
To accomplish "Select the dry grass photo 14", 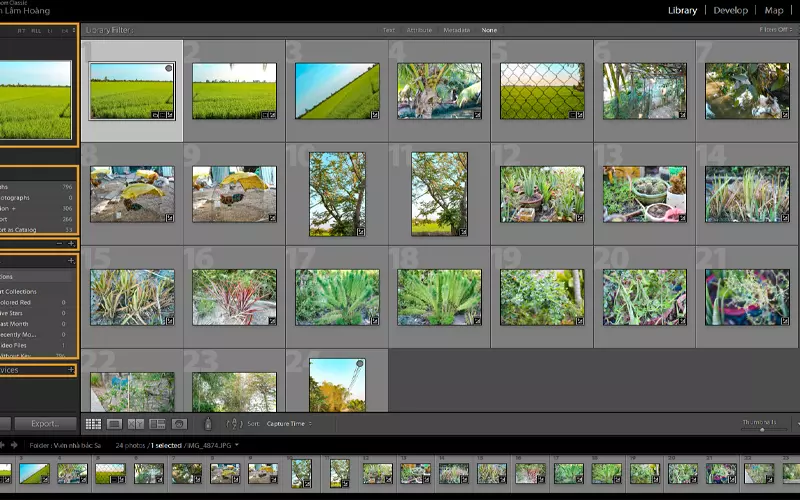I will pyautogui.click(x=747, y=194).
